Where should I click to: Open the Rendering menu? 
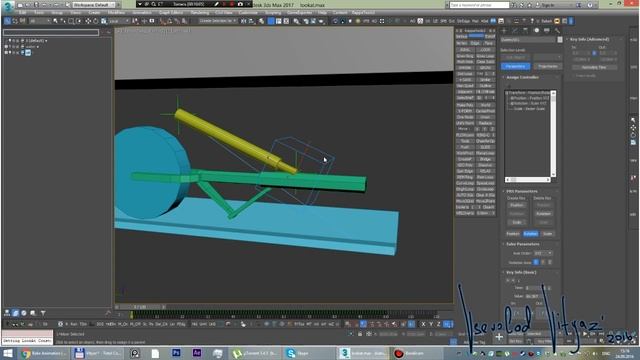tap(200, 13)
